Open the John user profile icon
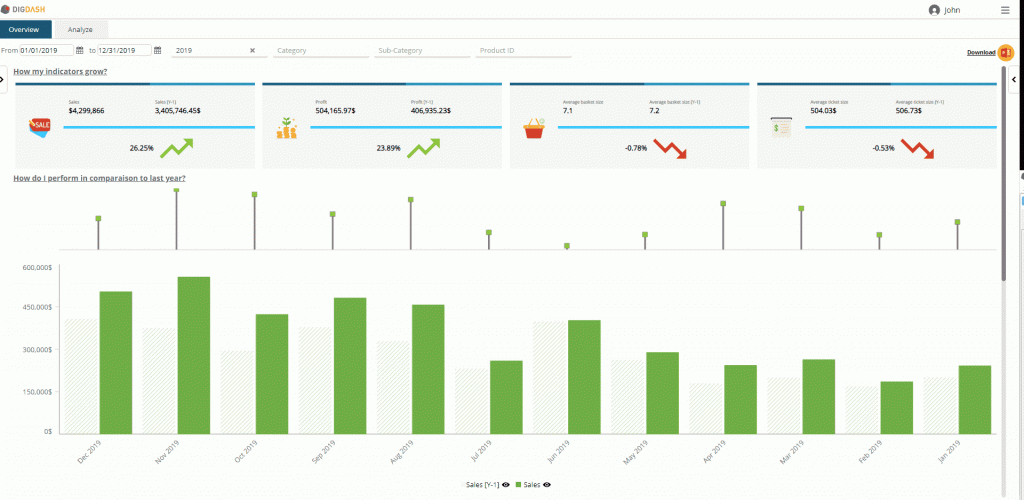The height and width of the screenshot is (500, 1024). point(934,10)
